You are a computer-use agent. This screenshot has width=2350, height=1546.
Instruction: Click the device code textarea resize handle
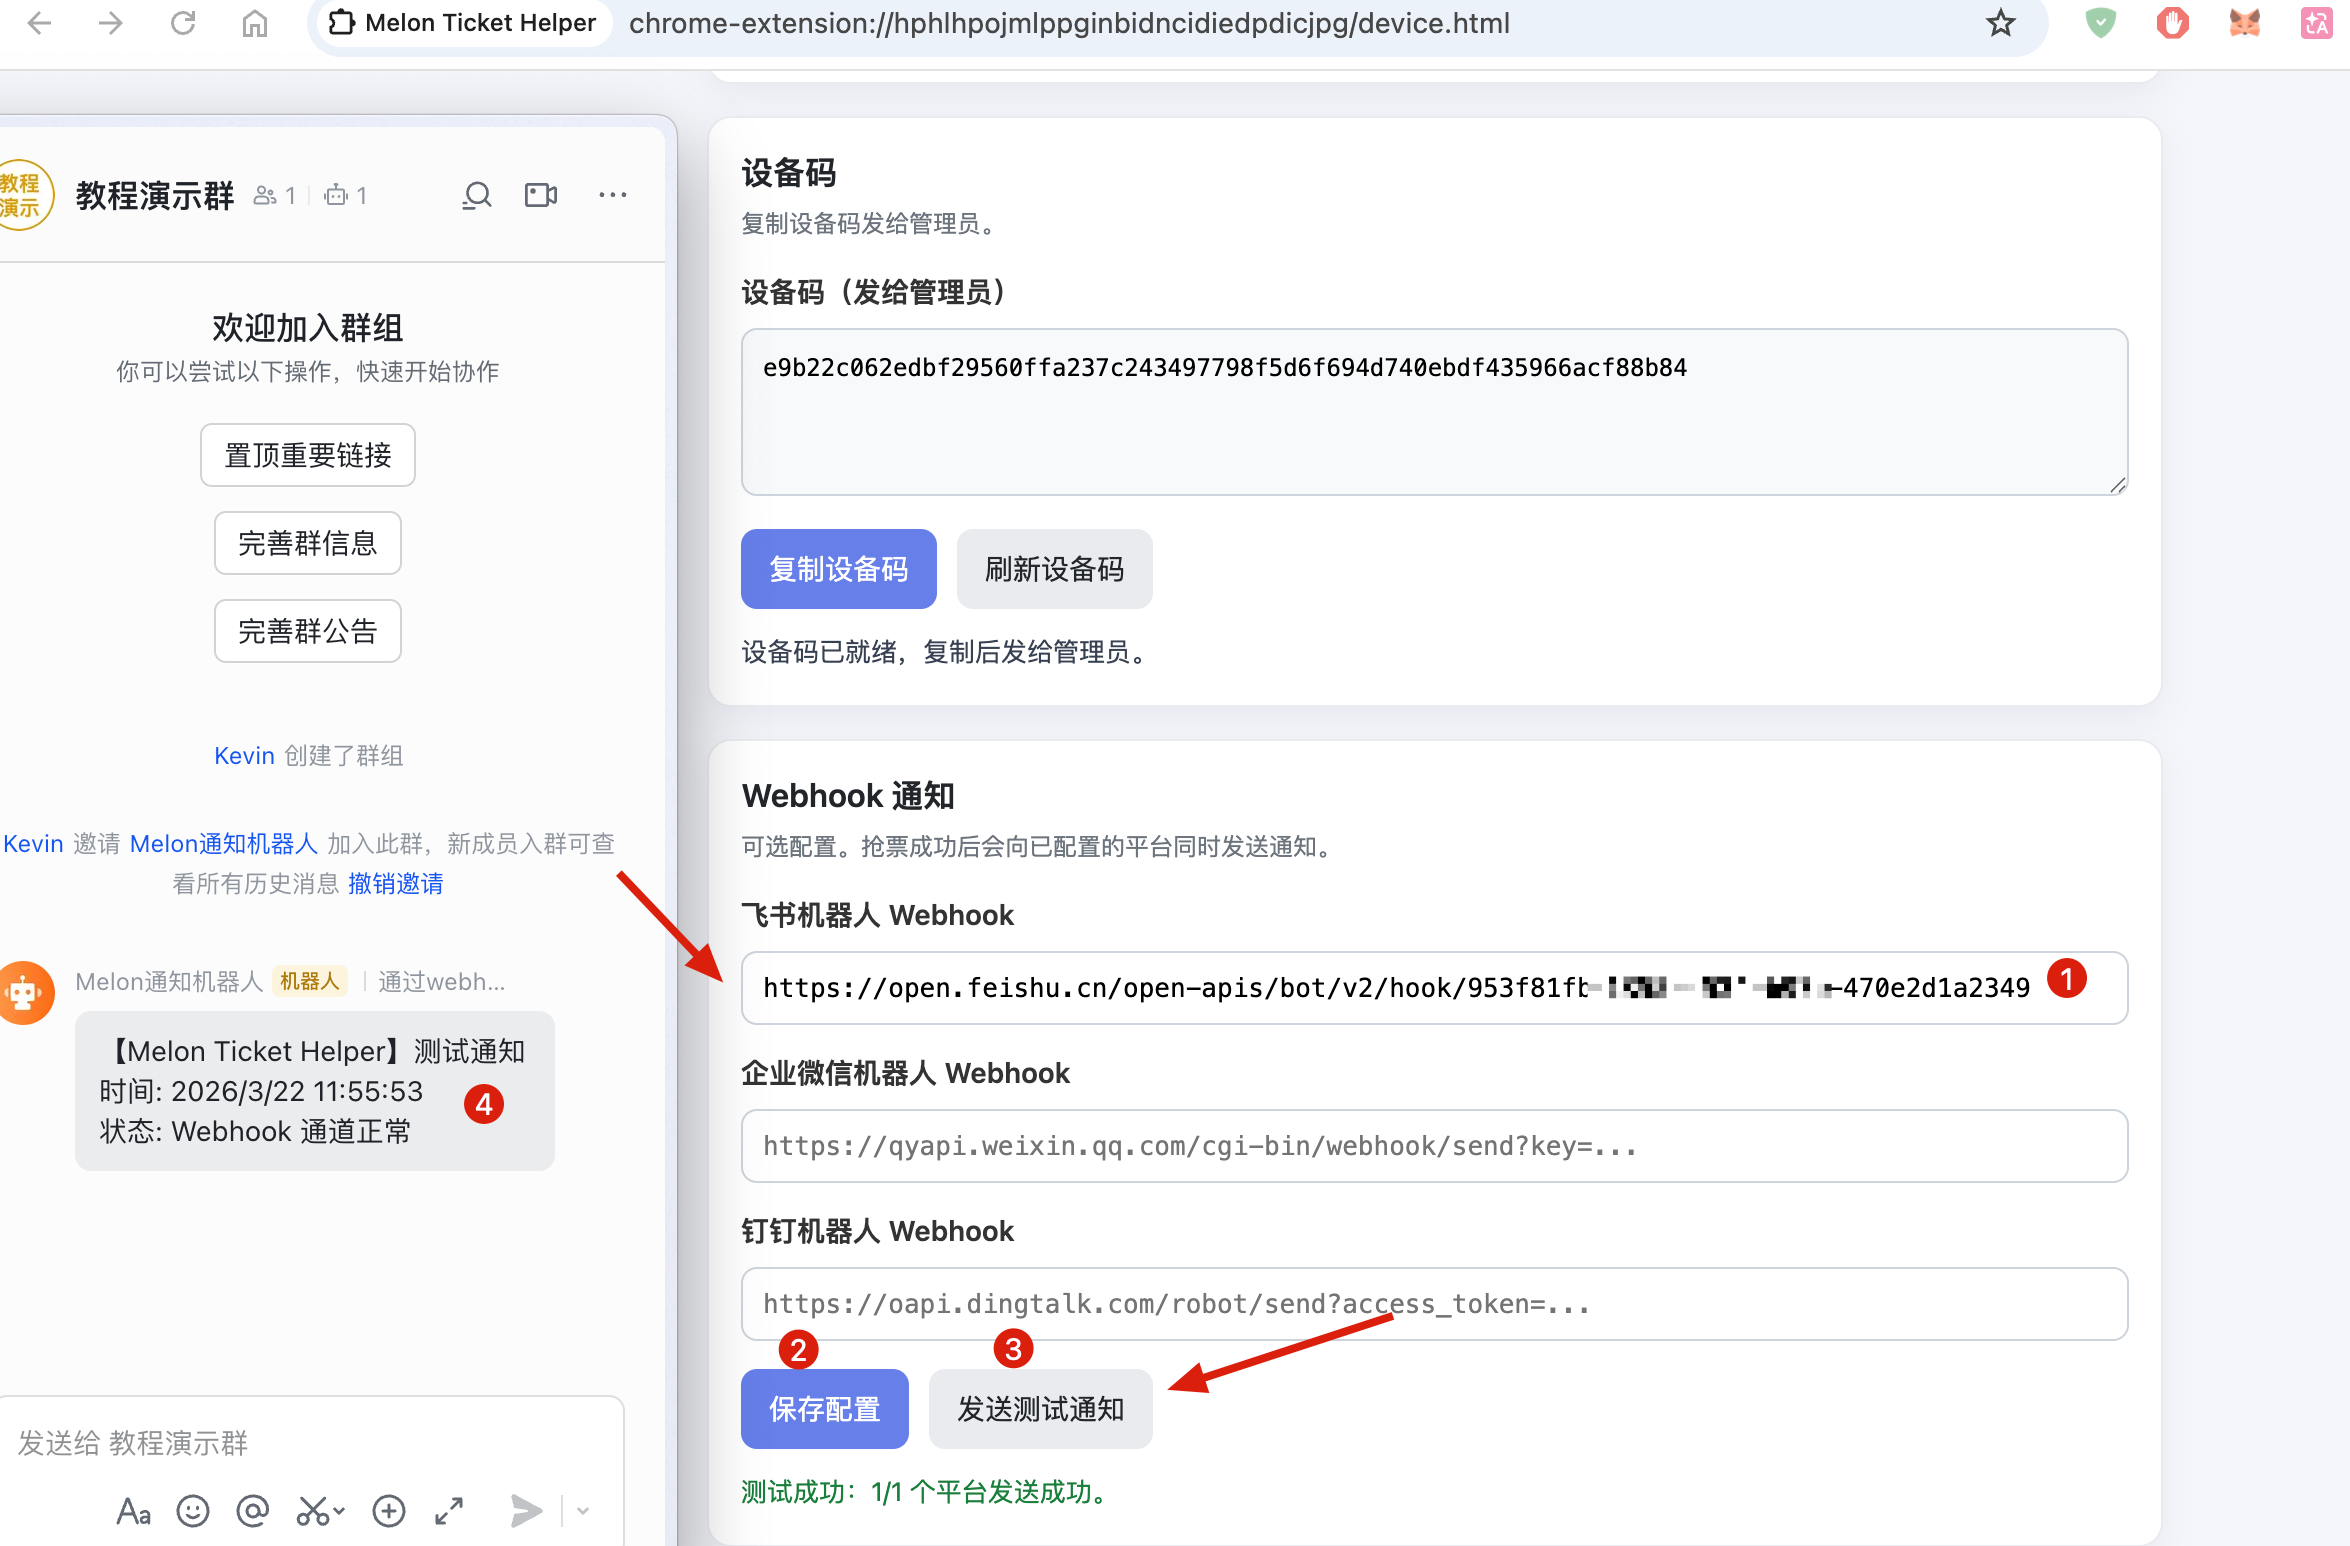[x=2118, y=485]
